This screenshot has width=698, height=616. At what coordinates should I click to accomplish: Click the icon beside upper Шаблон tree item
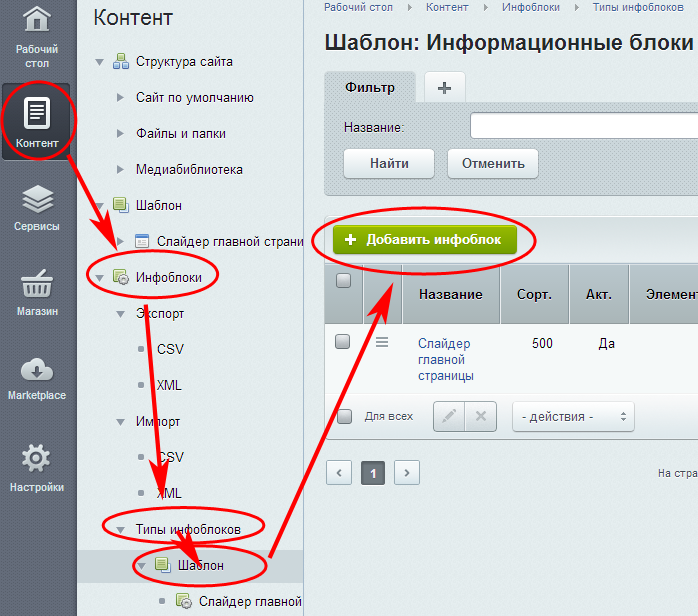(x=121, y=205)
